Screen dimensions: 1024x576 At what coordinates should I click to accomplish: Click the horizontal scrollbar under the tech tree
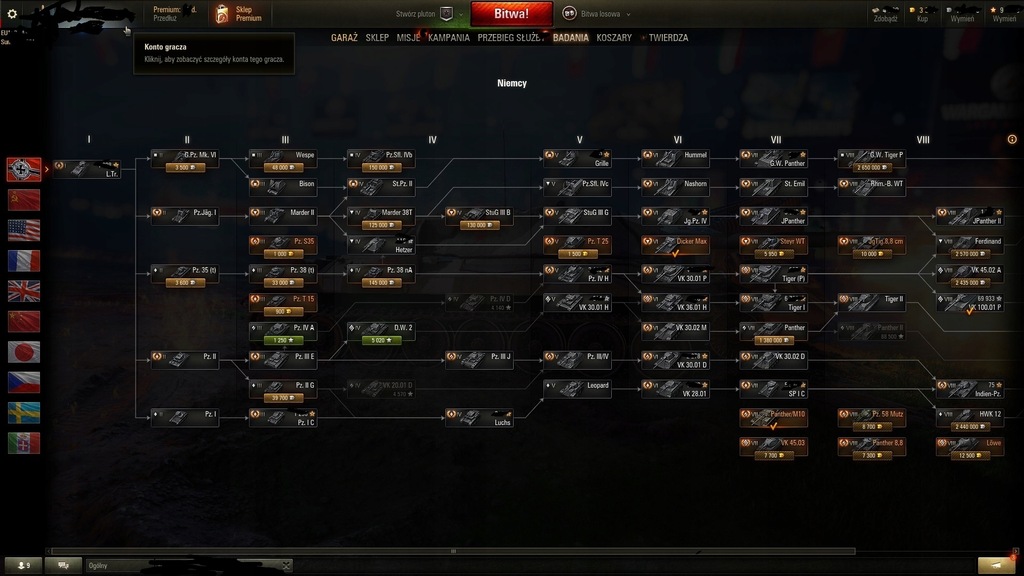point(452,551)
